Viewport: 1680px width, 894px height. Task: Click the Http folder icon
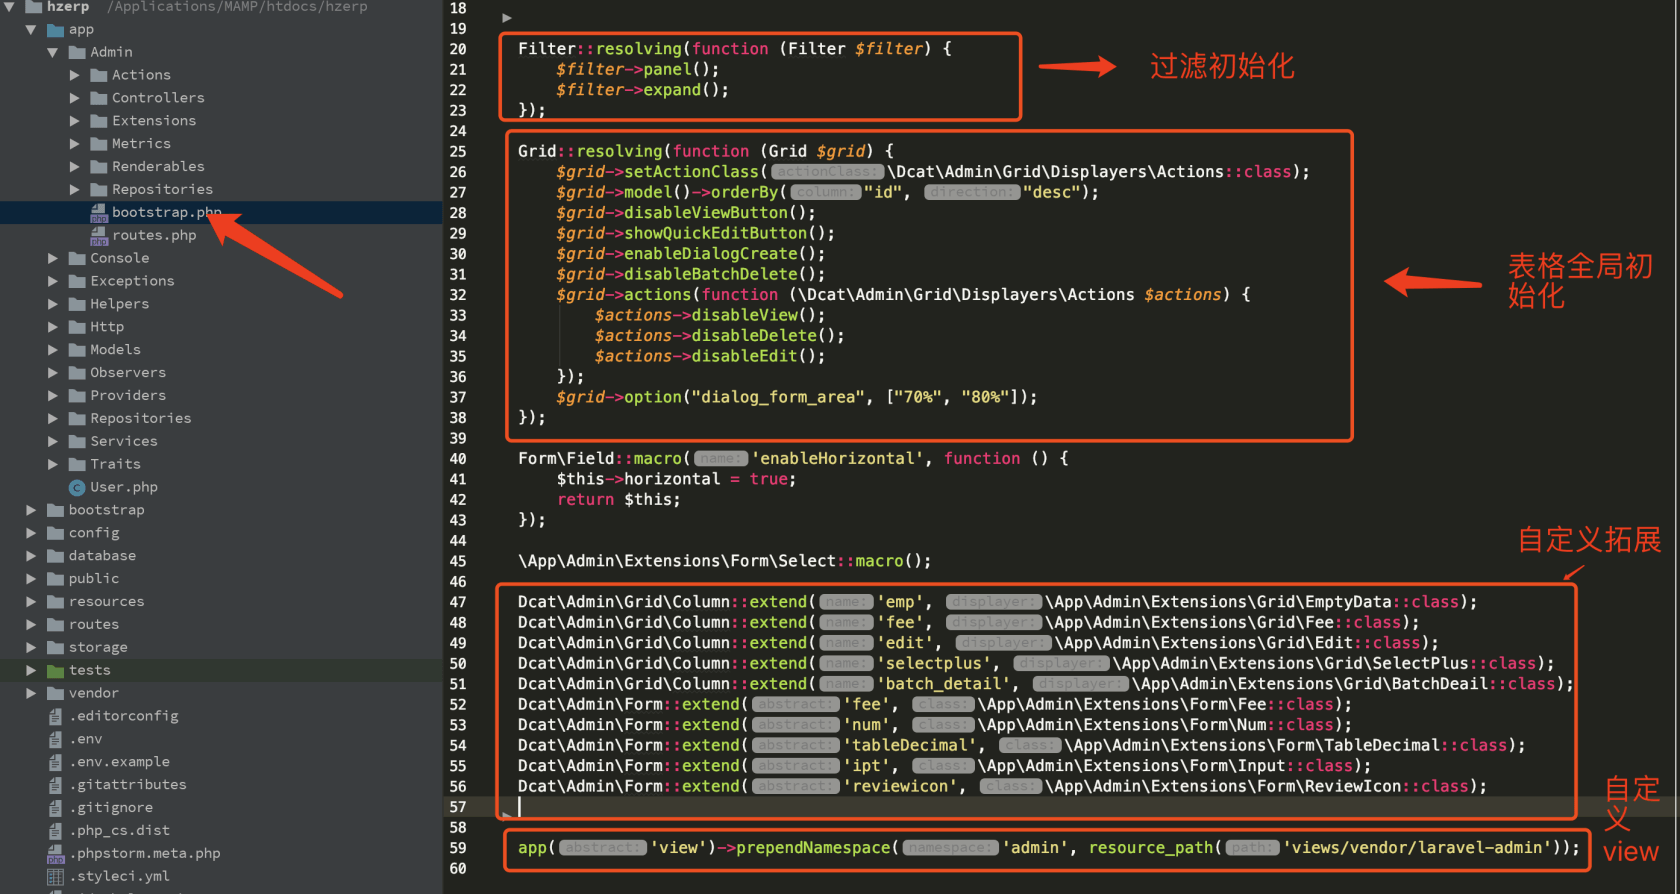click(x=77, y=327)
